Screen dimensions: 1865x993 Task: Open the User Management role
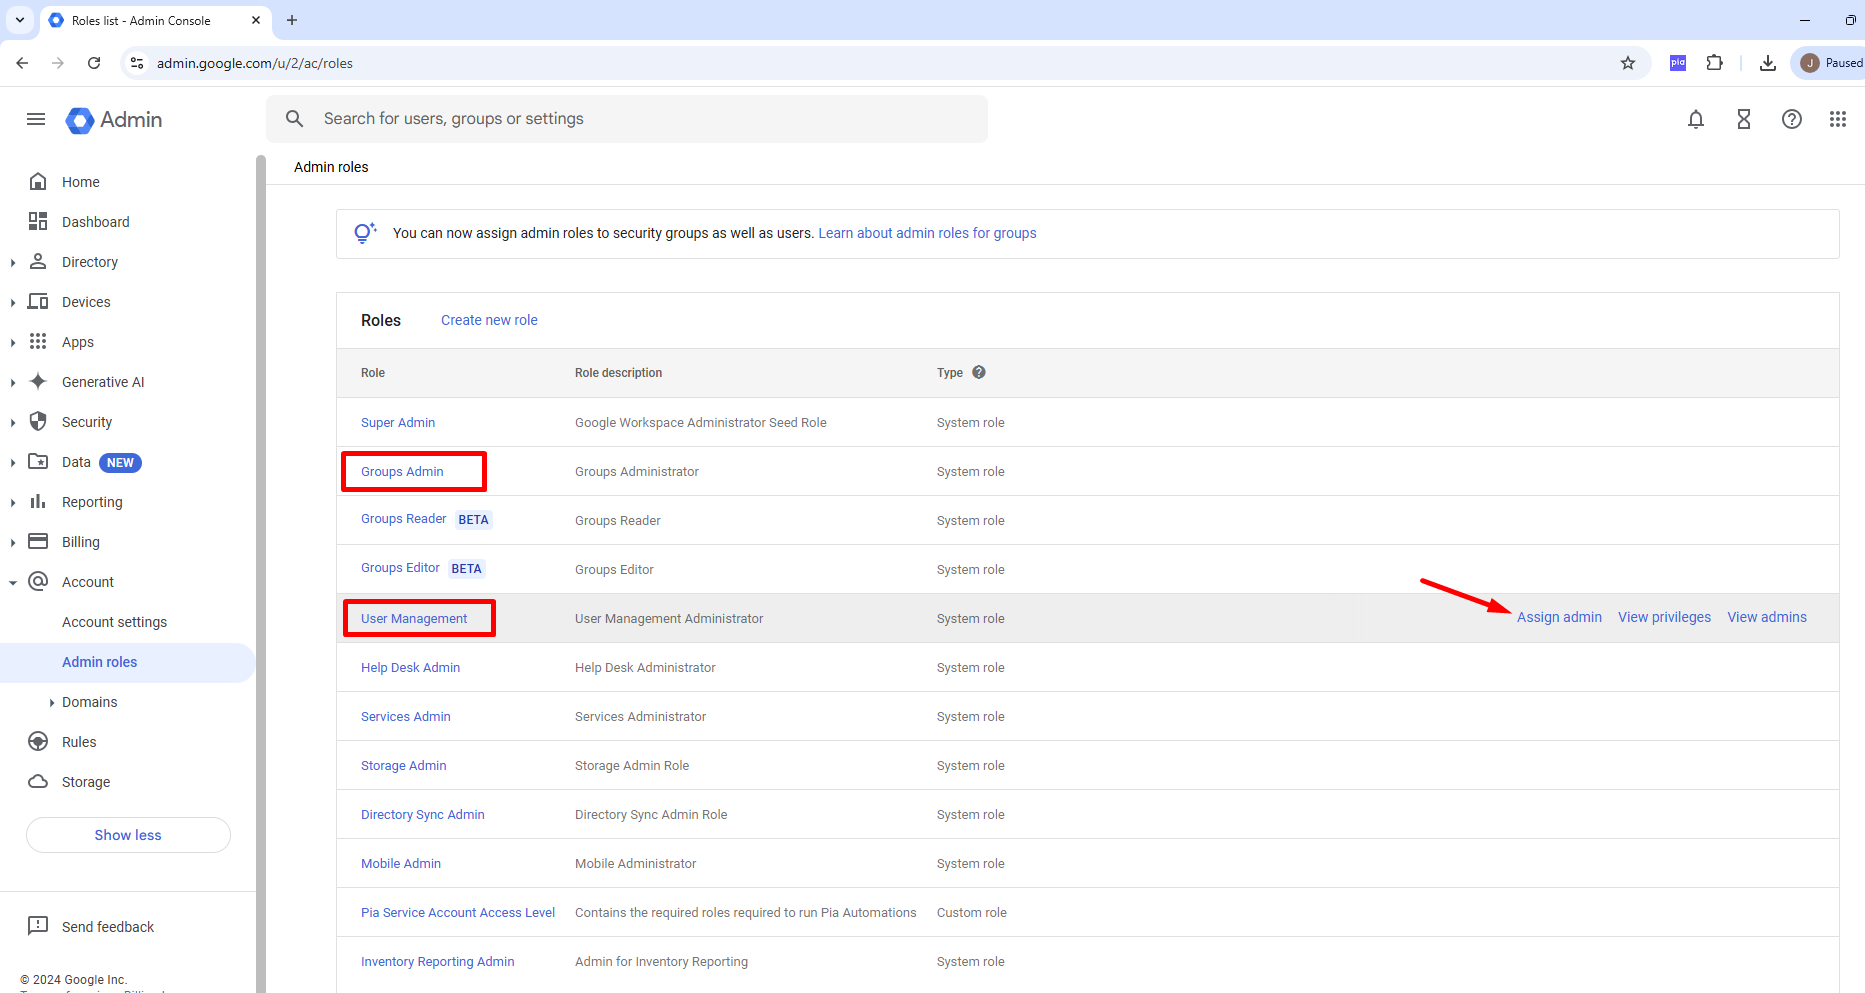coord(414,618)
